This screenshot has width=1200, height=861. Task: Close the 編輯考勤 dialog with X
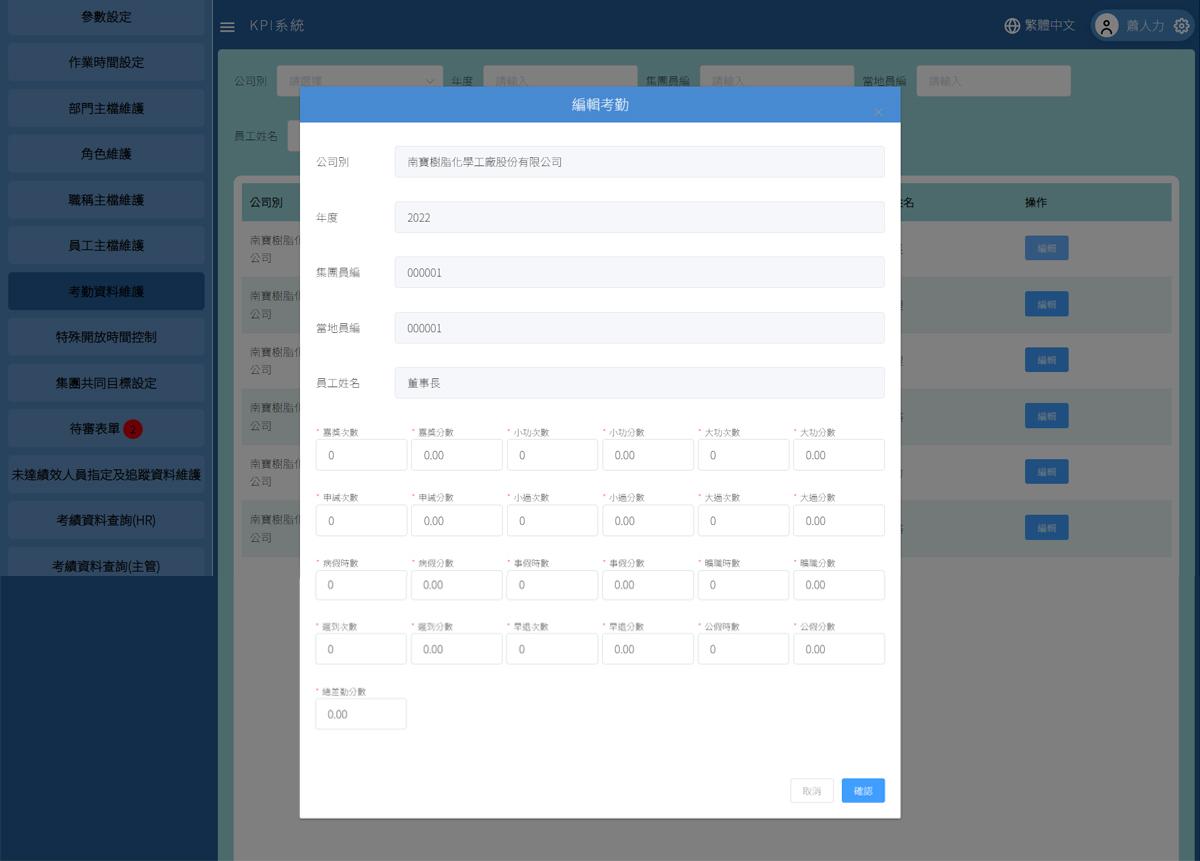click(x=878, y=112)
